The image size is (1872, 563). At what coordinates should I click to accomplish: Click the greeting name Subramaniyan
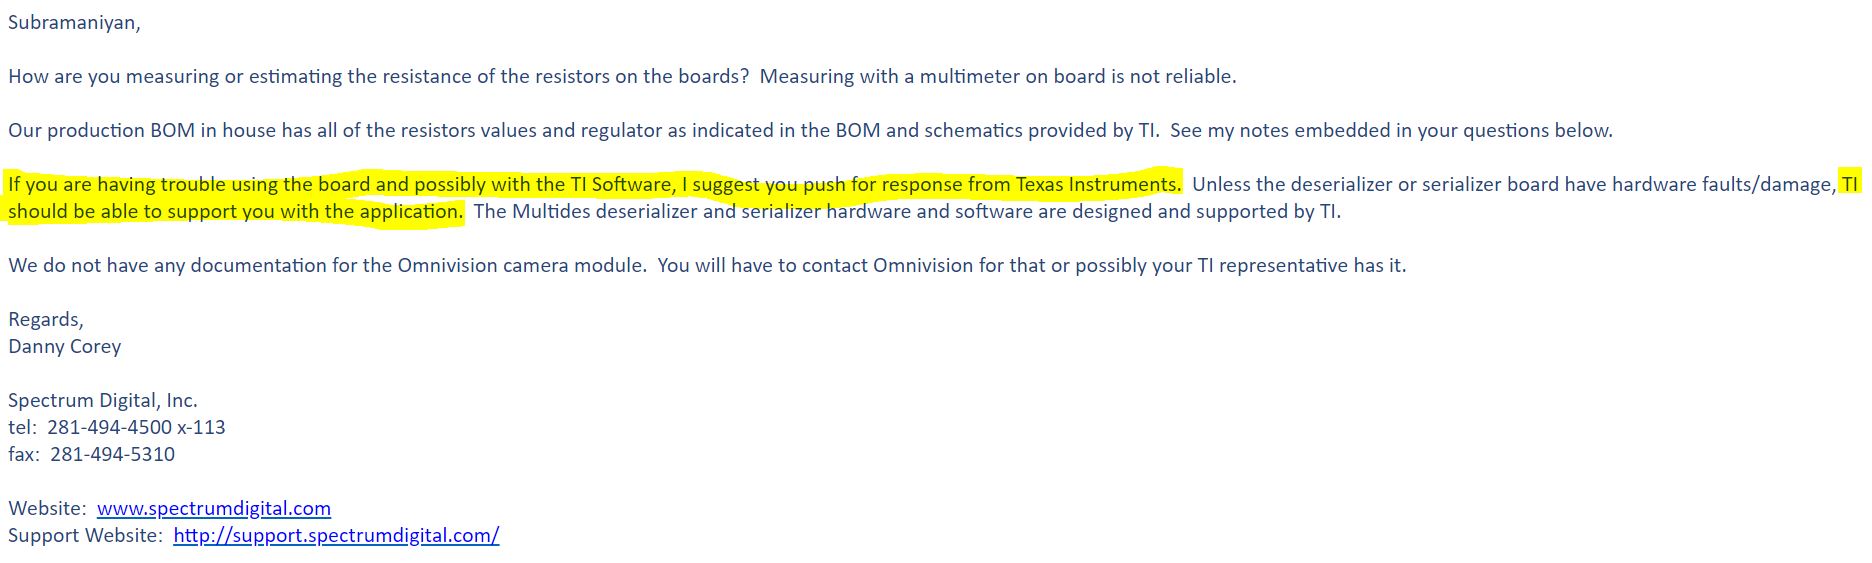(x=74, y=22)
